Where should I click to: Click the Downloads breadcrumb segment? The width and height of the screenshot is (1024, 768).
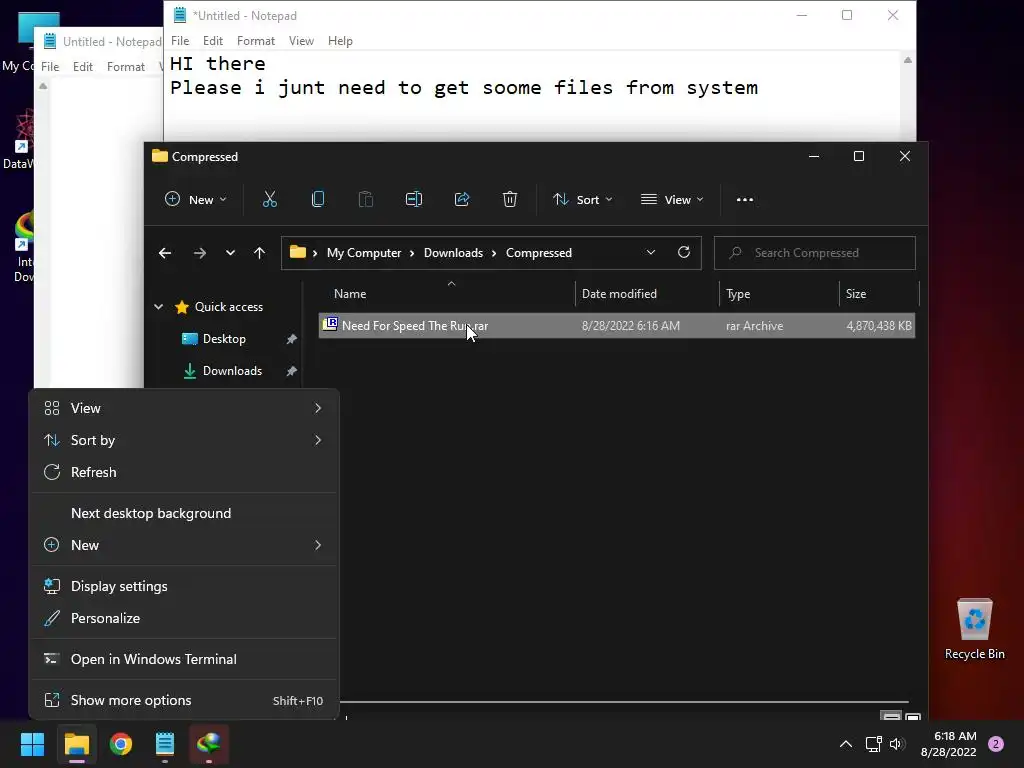(453, 253)
